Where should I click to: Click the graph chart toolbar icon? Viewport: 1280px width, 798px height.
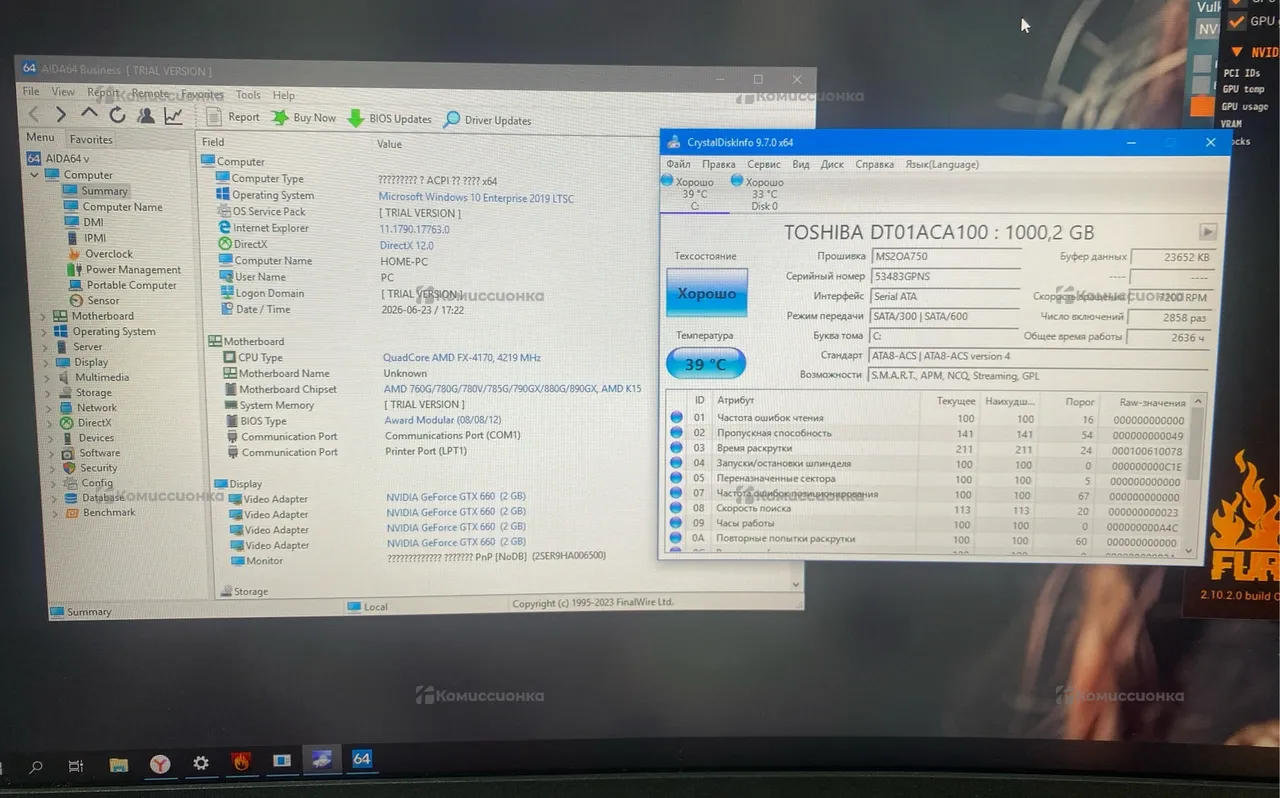pyautogui.click(x=174, y=116)
